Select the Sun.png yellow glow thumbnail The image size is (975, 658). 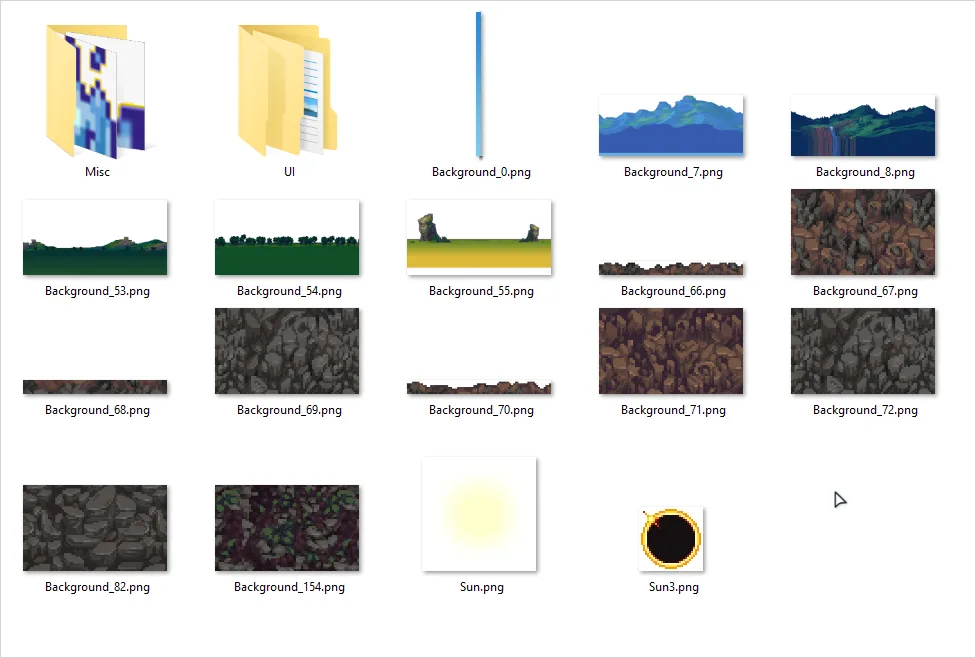click(x=479, y=514)
